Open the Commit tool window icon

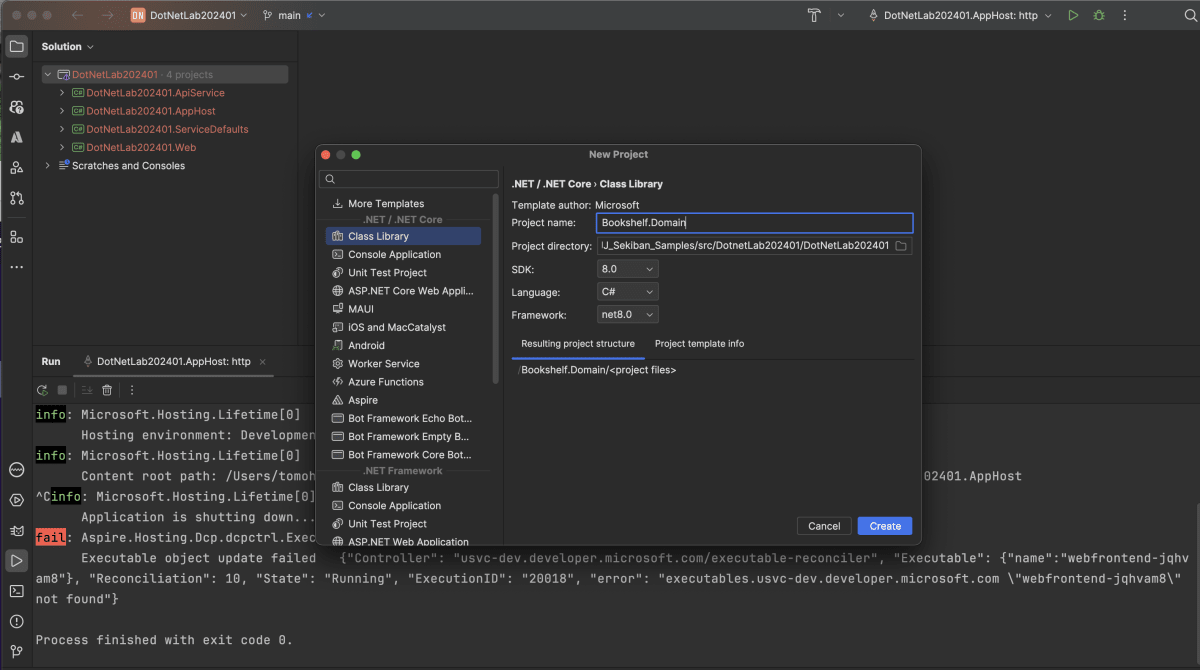pos(17,76)
